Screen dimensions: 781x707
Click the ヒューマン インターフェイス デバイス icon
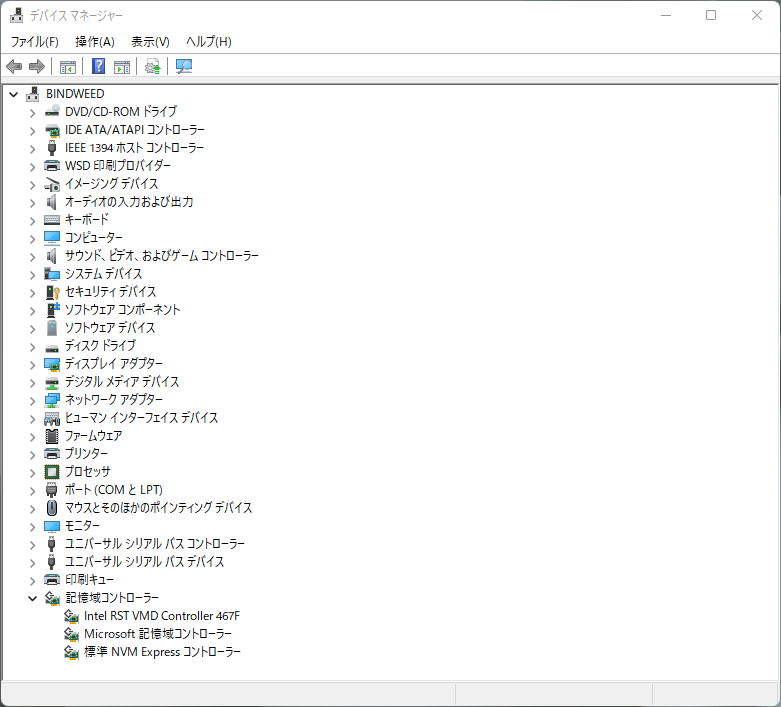52,419
